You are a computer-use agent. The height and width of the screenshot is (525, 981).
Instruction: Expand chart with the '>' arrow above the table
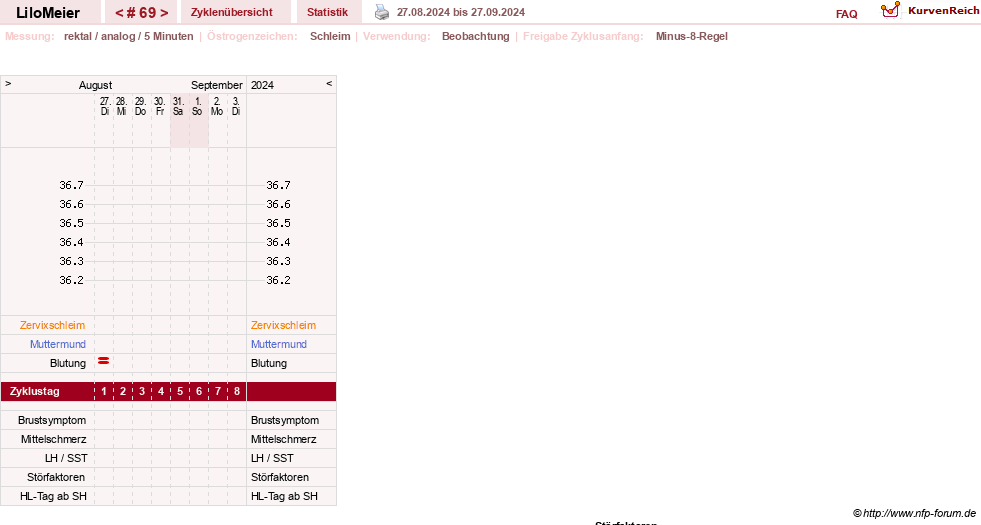tap(8, 83)
